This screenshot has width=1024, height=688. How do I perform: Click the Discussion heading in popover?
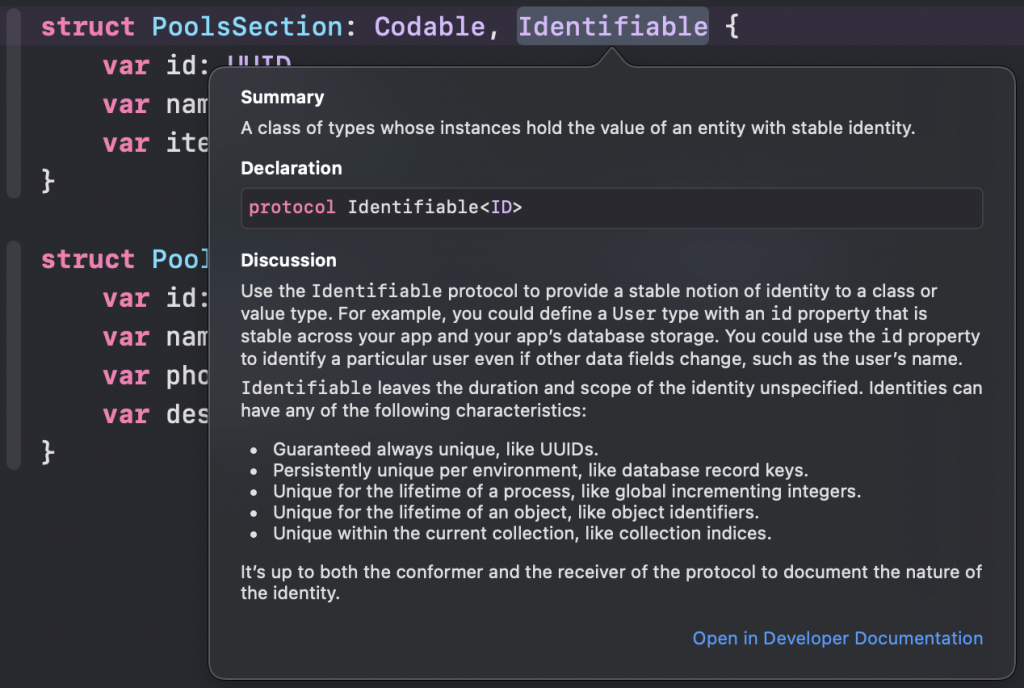click(288, 260)
